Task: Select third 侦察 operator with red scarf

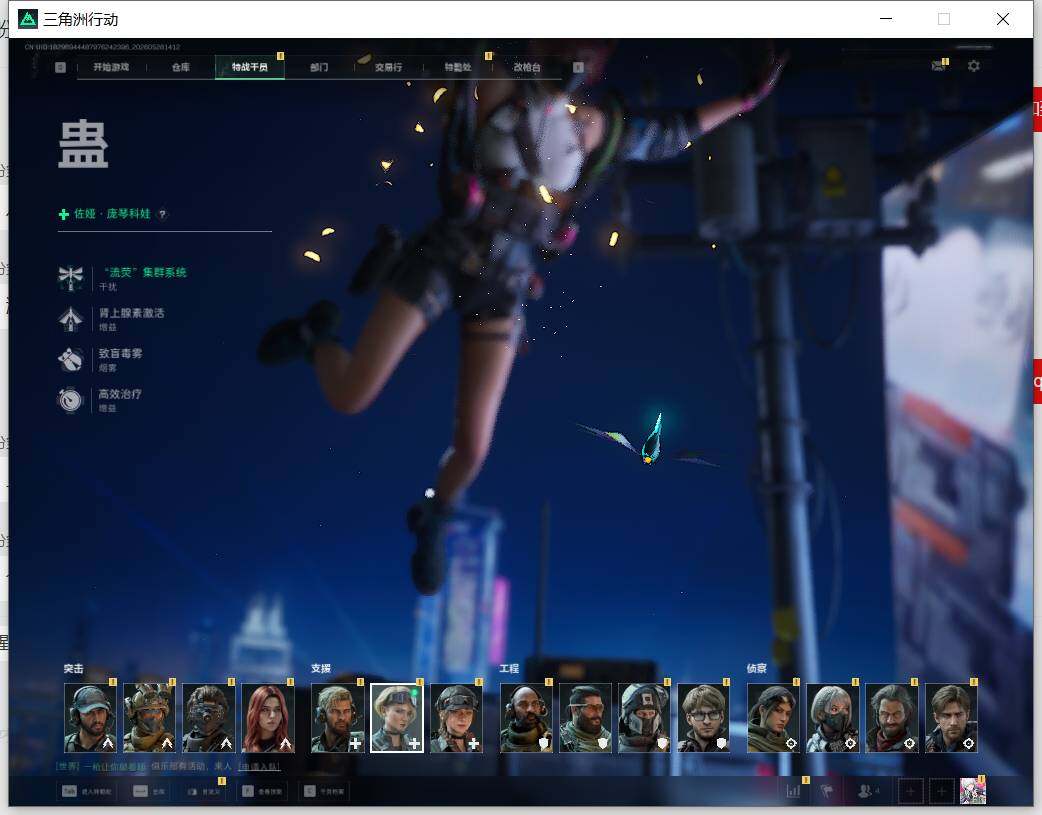Action: point(892,718)
